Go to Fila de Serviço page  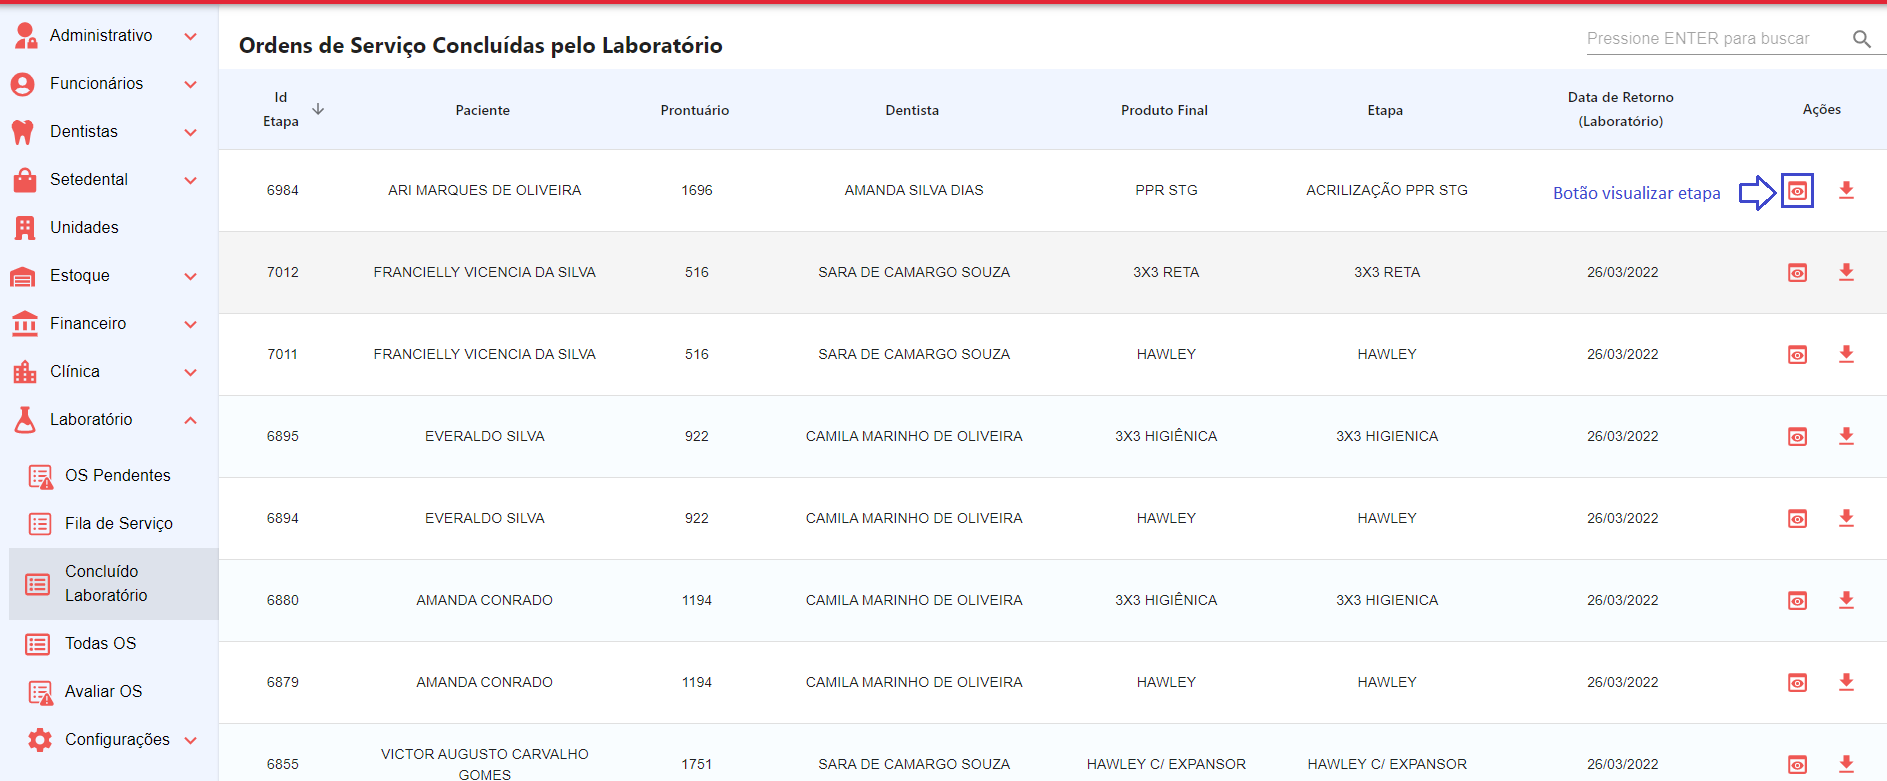point(118,524)
